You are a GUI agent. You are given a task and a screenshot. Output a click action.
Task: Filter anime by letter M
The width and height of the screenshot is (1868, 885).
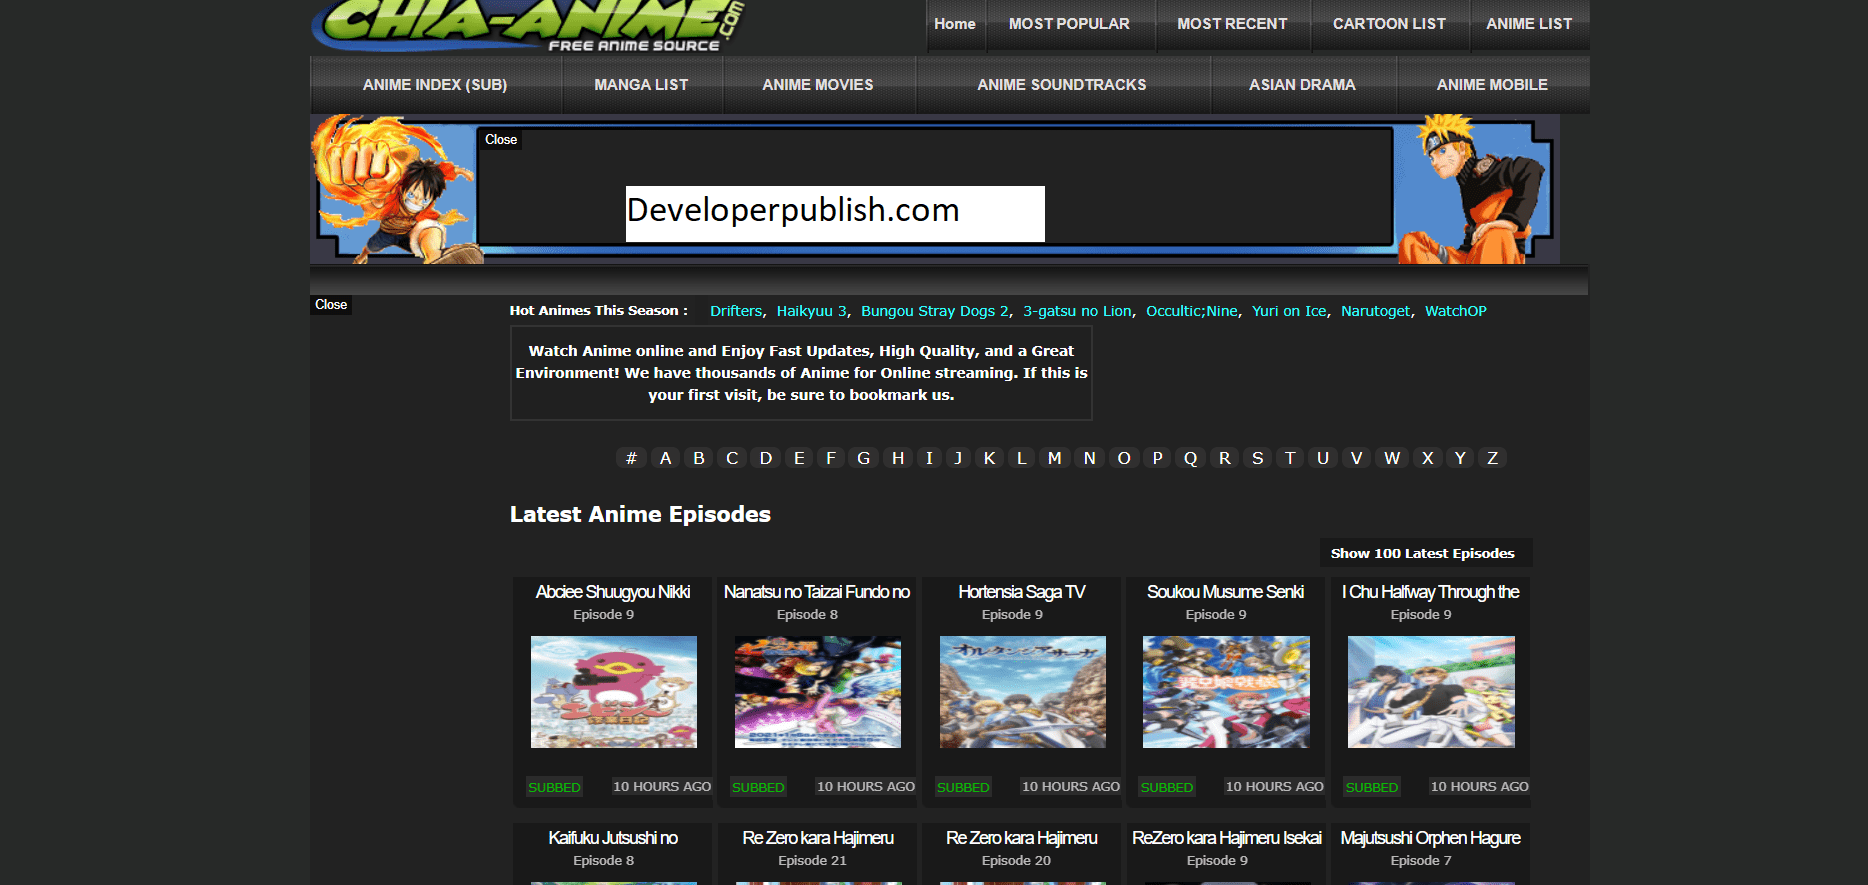tap(1054, 458)
